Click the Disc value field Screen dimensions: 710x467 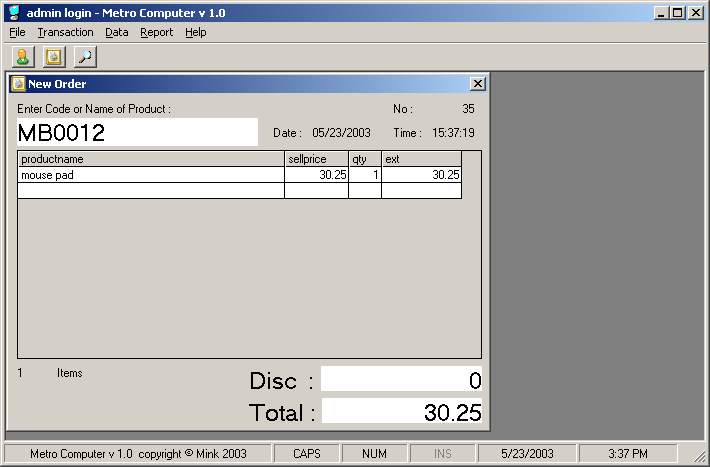401,380
